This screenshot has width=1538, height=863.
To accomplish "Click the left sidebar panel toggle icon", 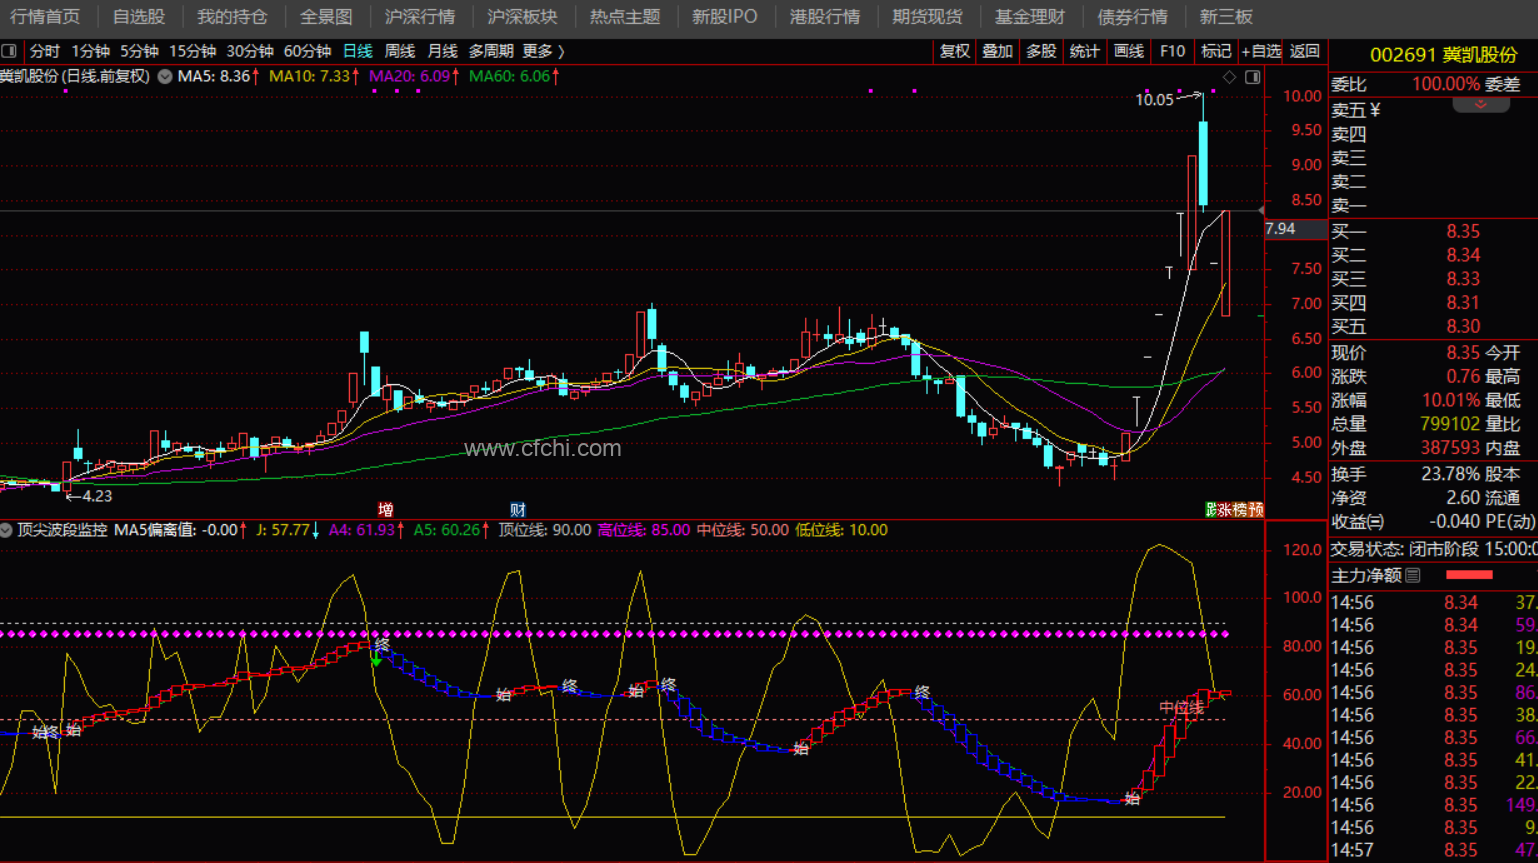I will (x=9, y=51).
